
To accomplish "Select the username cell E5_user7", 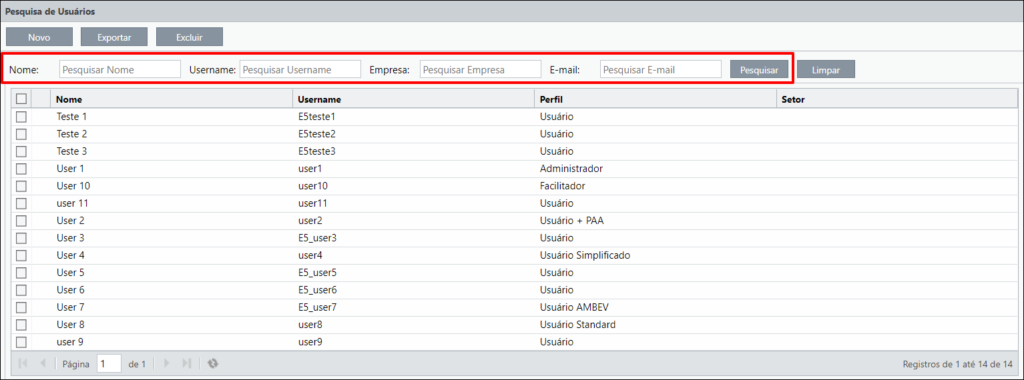I will click(x=317, y=307).
